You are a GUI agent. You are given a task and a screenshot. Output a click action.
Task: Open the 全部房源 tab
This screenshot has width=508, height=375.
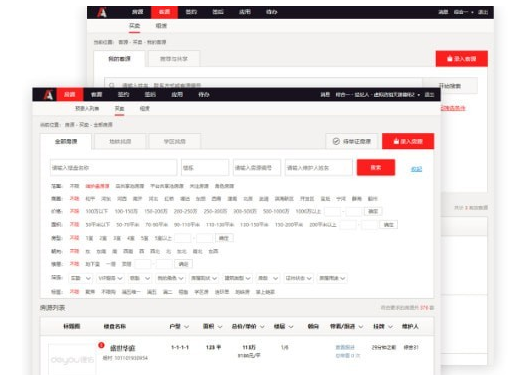(66, 141)
